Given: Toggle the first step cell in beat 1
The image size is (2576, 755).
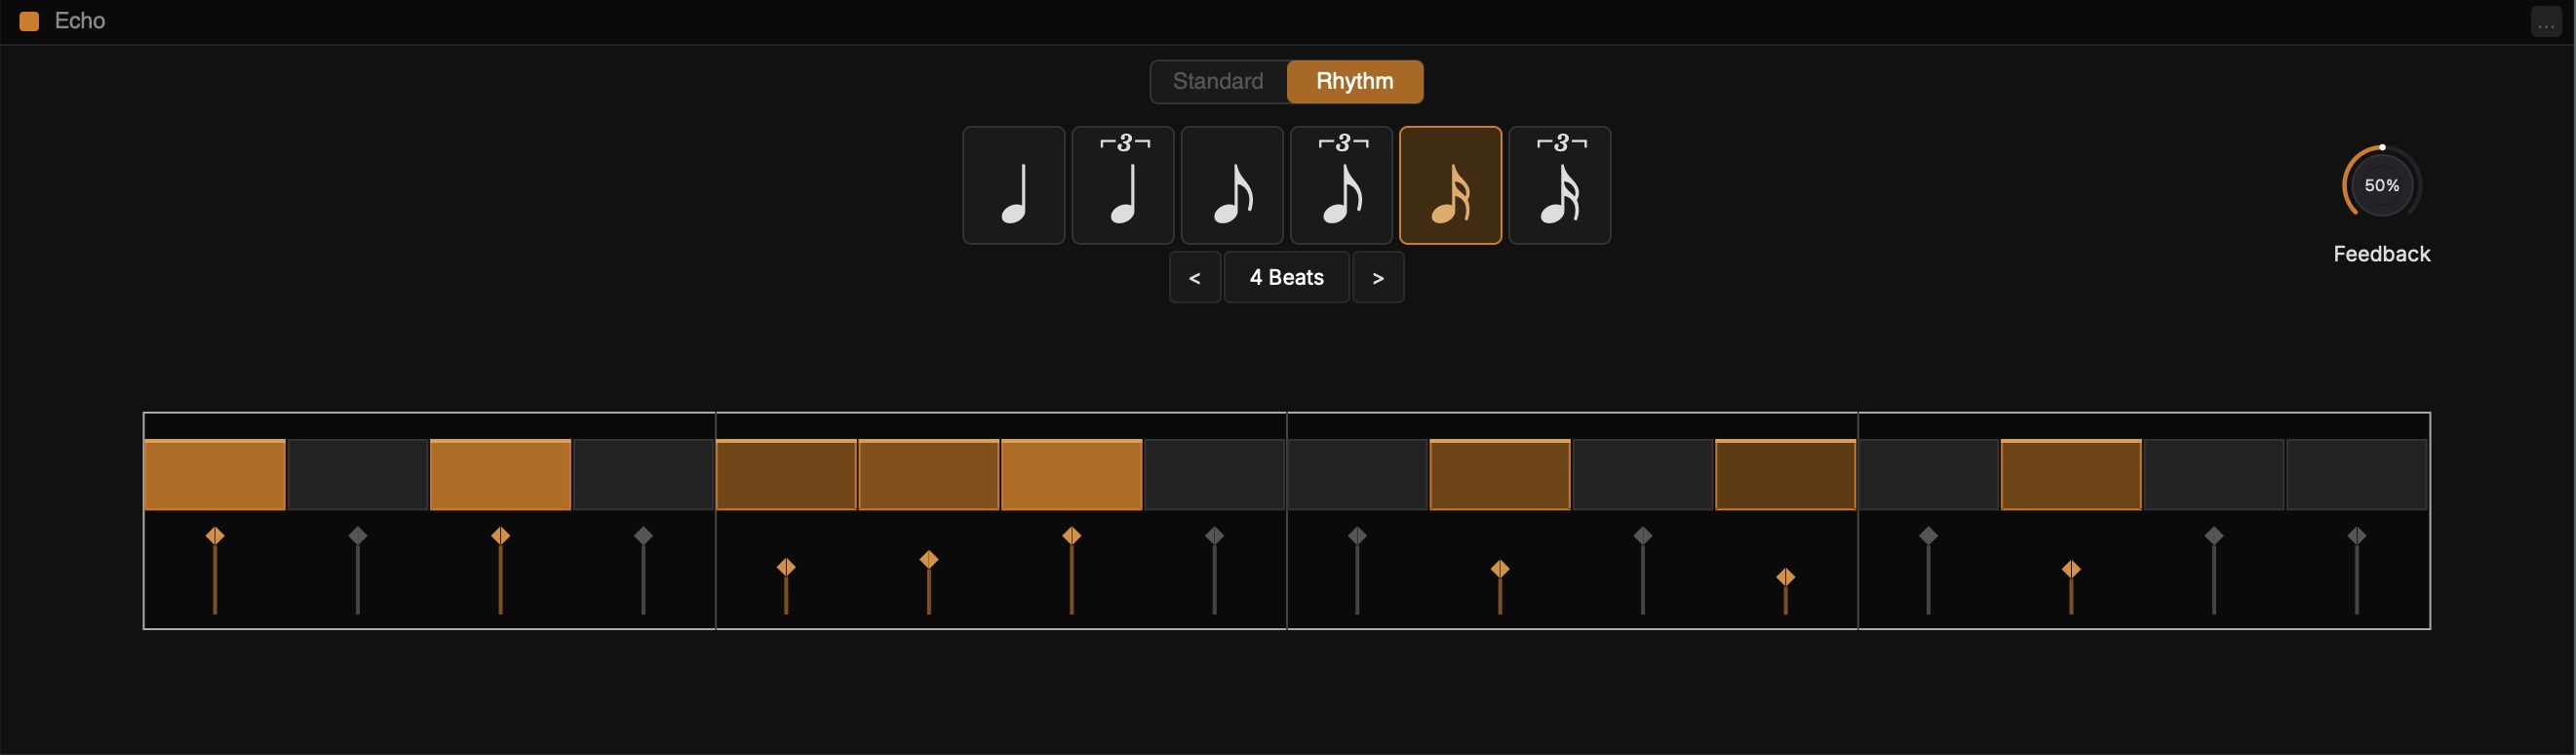Looking at the screenshot, I should [x=215, y=475].
